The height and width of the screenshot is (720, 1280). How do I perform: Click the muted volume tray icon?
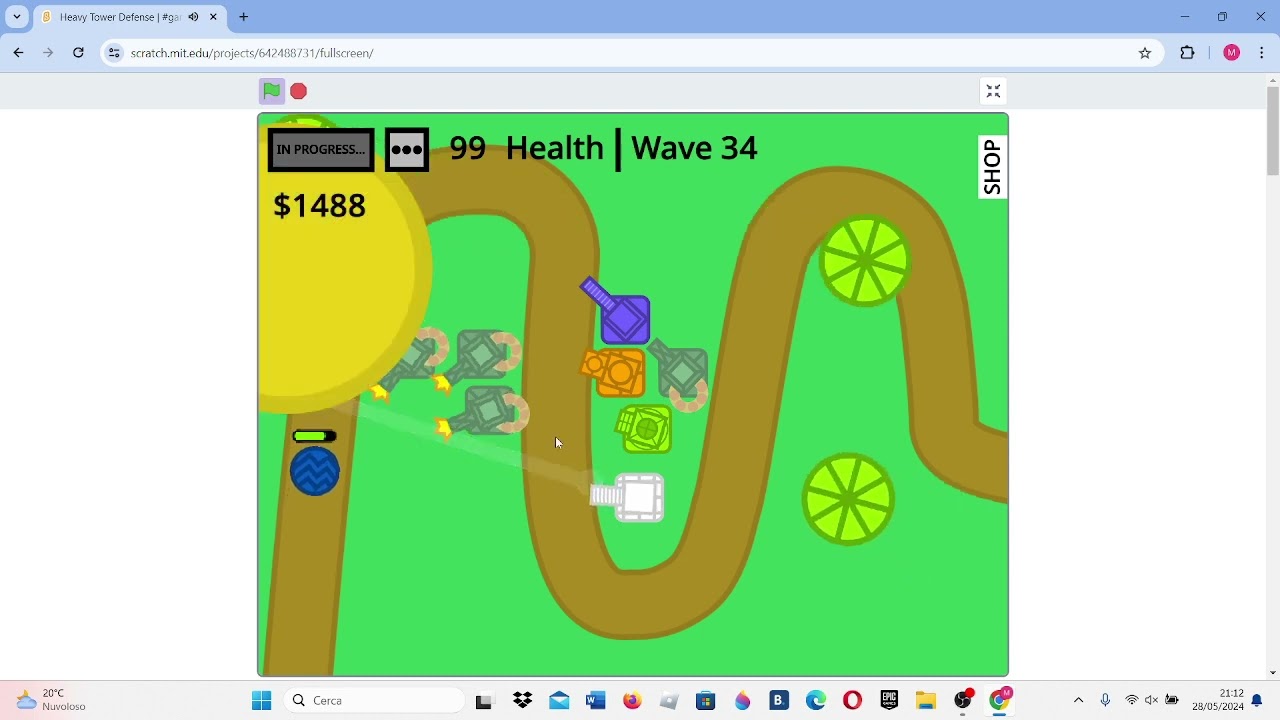[1152, 701]
